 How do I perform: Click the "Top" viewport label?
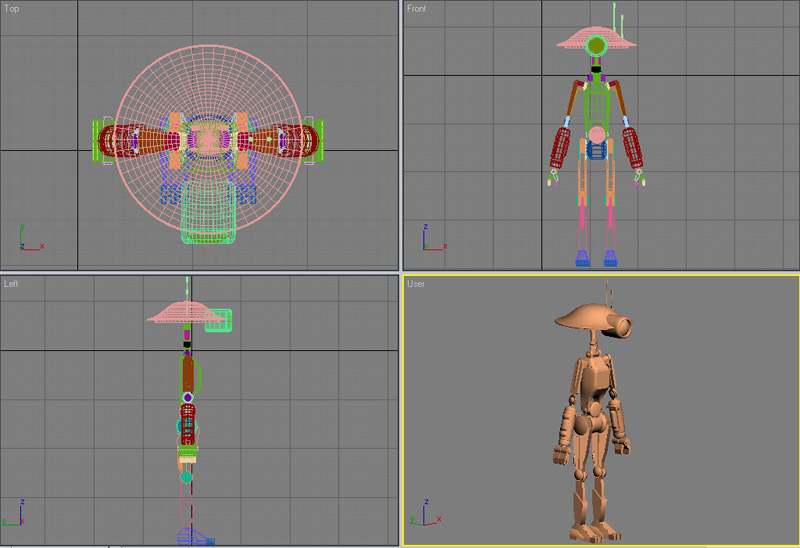pos(12,9)
